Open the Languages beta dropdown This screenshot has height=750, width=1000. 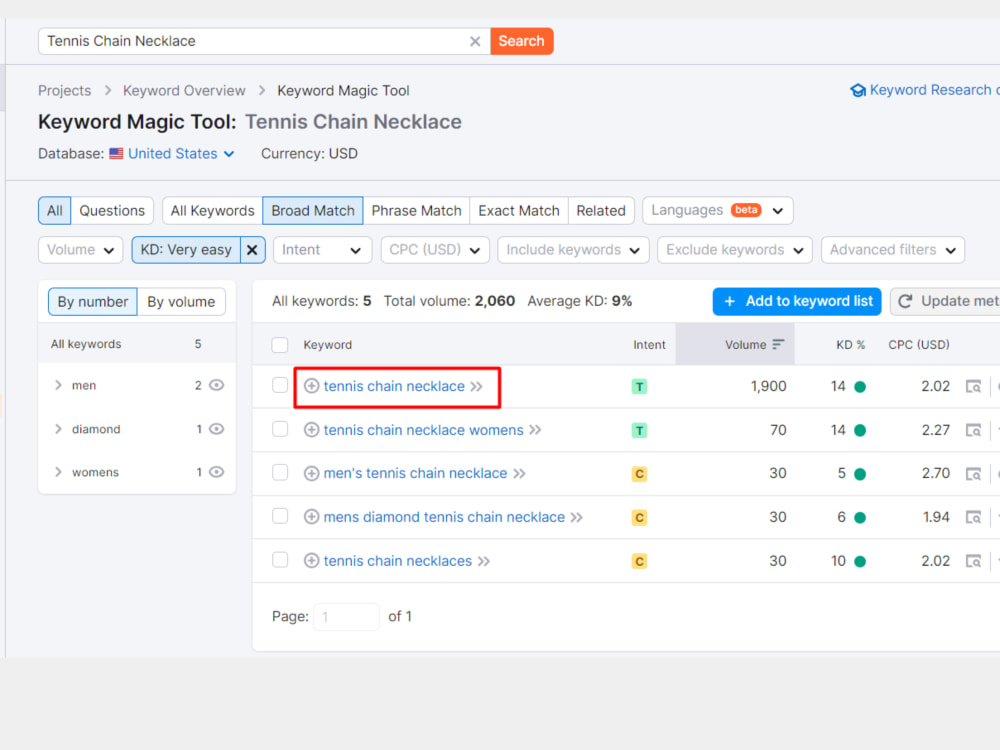tap(717, 210)
